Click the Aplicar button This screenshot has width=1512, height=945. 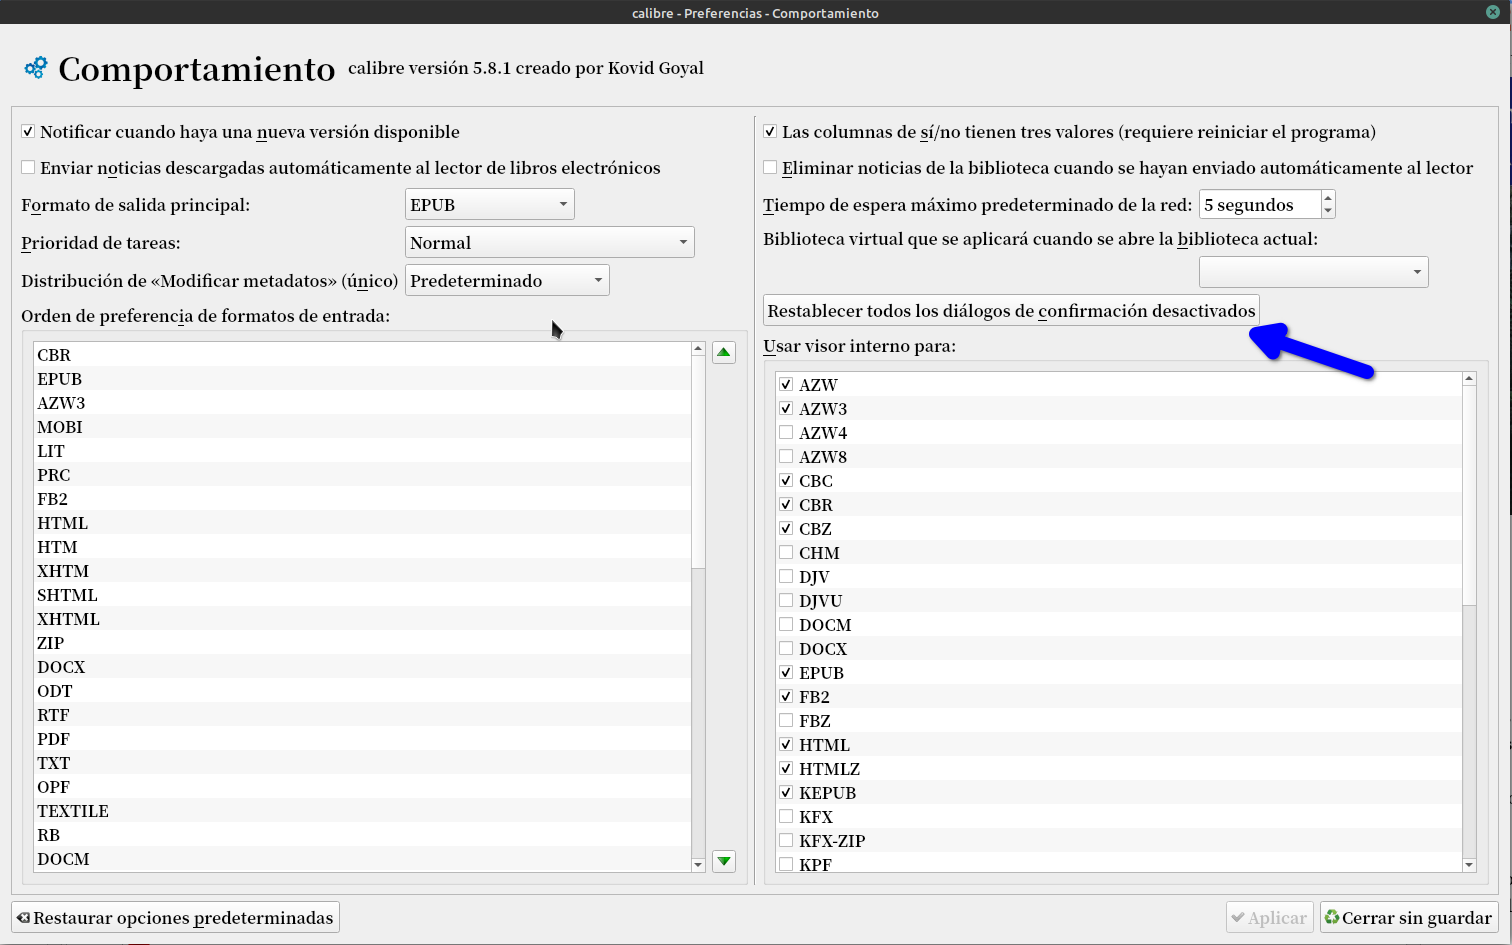[x=1270, y=917]
